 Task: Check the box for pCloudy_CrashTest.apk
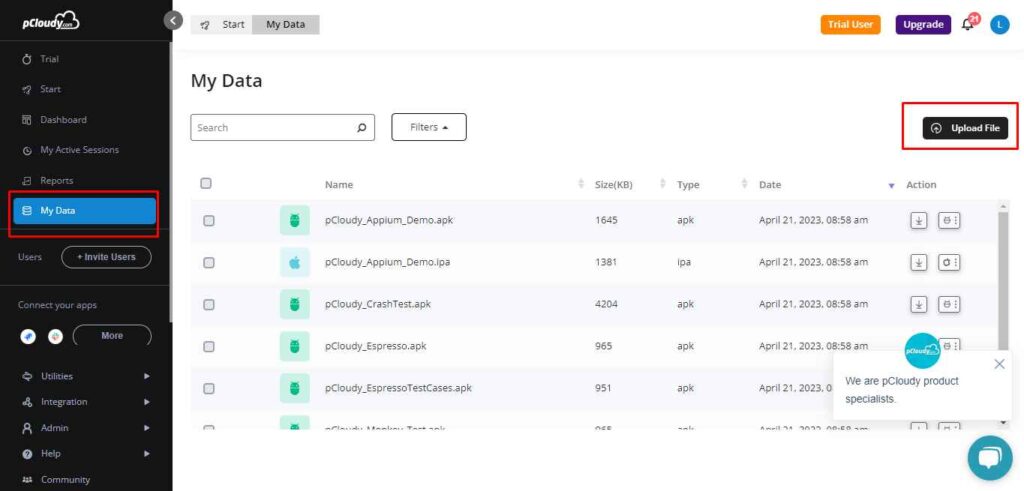pyautogui.click(x=208, y=304)
